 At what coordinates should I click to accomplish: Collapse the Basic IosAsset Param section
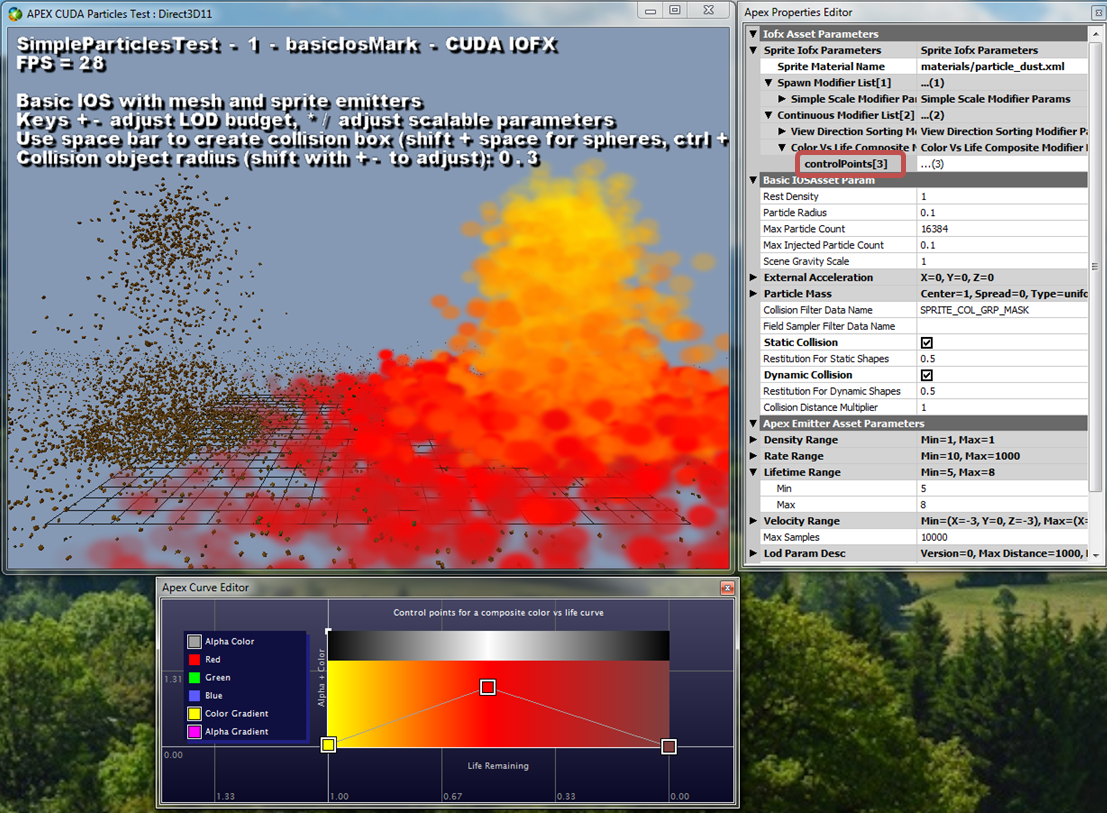[753, 180]
